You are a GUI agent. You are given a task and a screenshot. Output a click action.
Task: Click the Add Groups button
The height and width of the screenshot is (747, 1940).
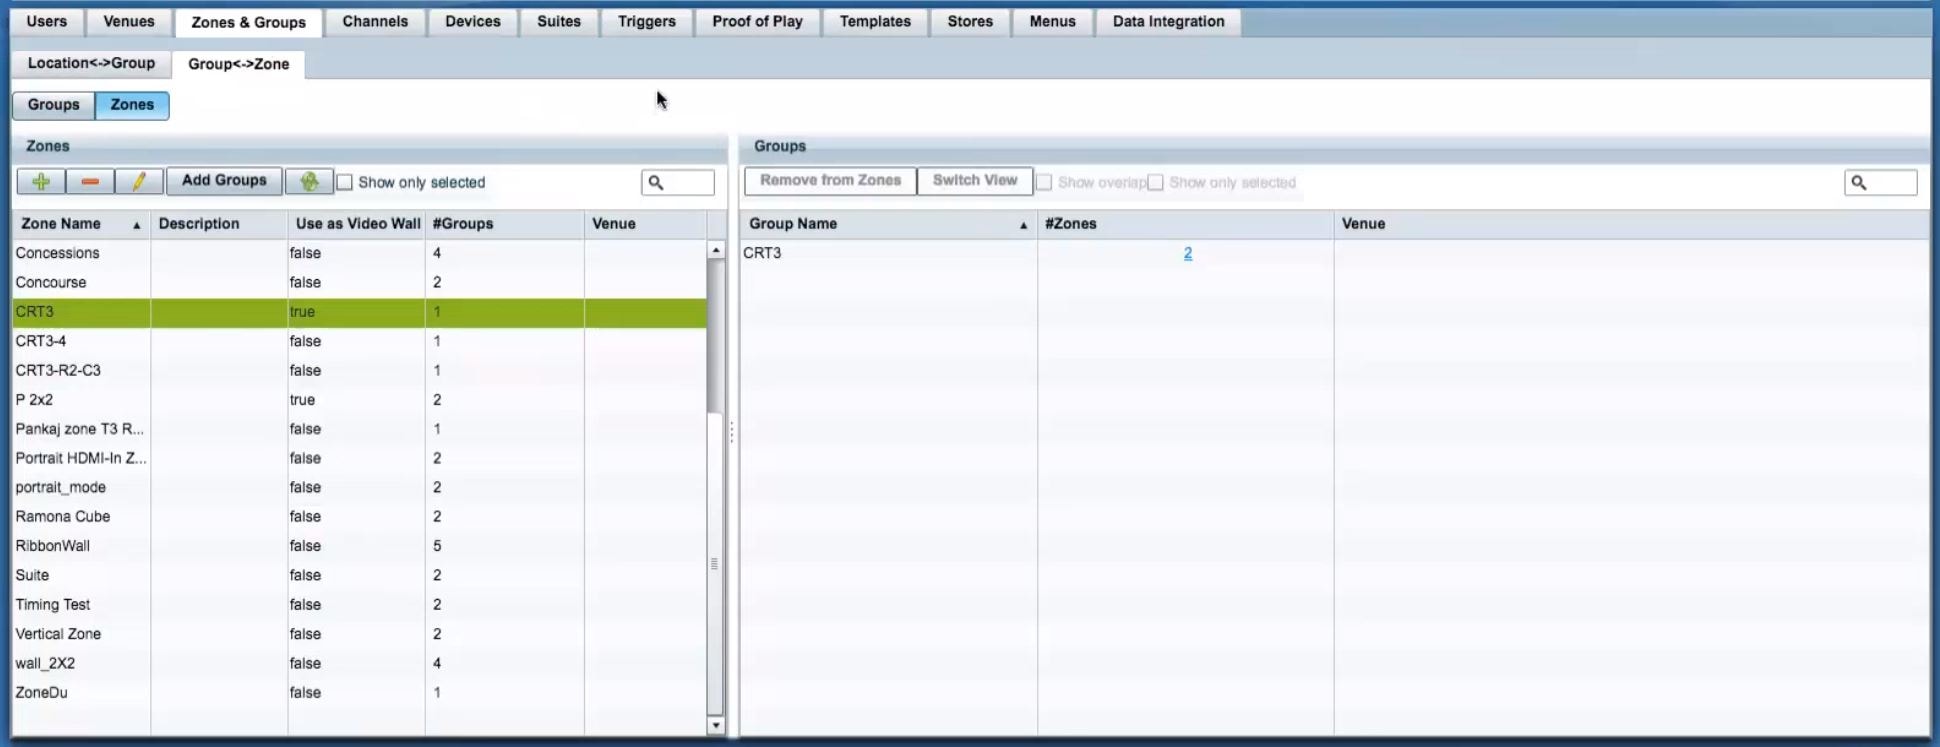224,181
